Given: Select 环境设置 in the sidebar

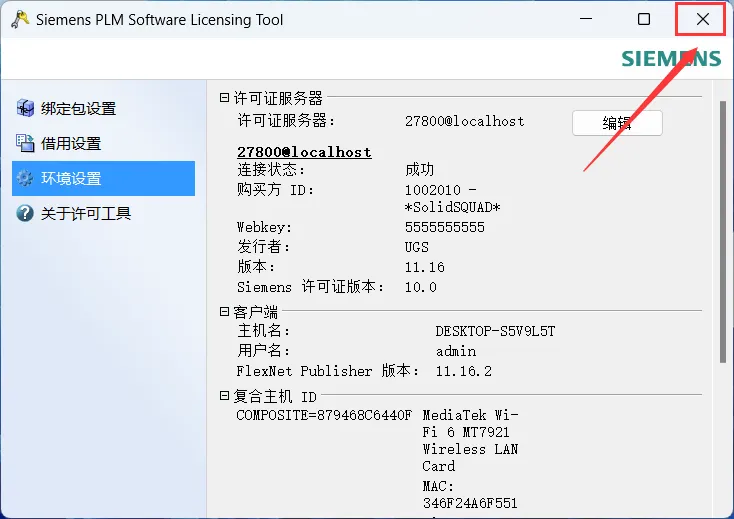Looking at the screenshot, I should point(103,178).
